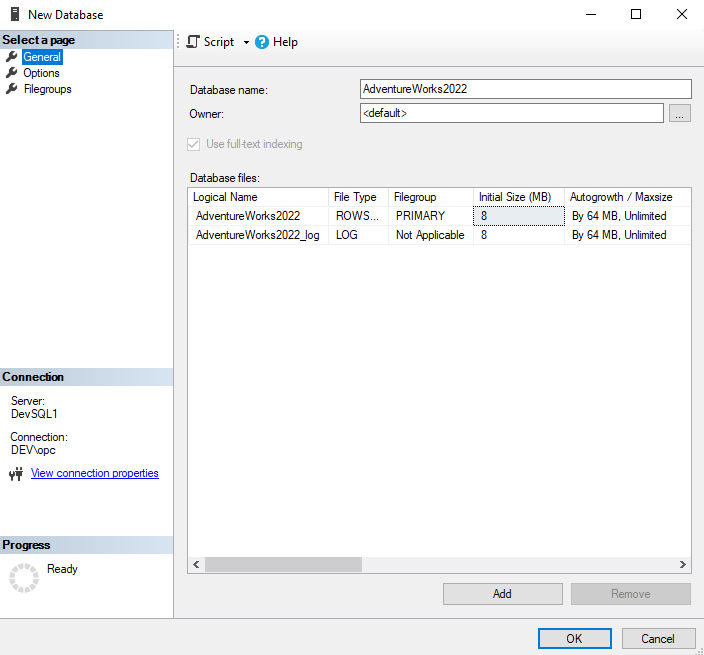Screen dimensions: 704x655
Task: Click the PRIMARY filegroup cell
Action: click(431, 216)
